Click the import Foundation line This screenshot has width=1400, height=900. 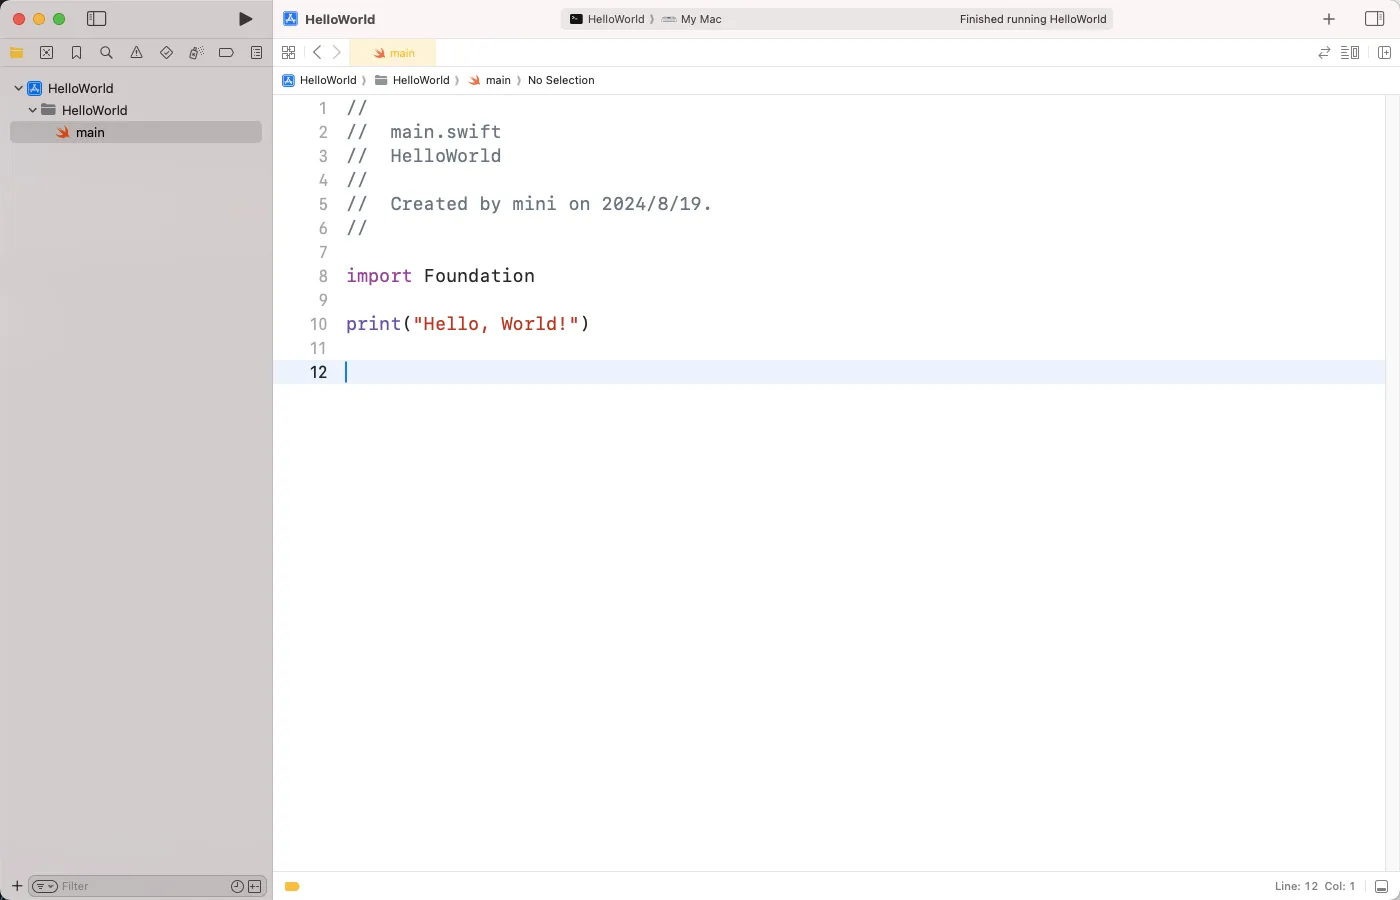coord(440,276)
